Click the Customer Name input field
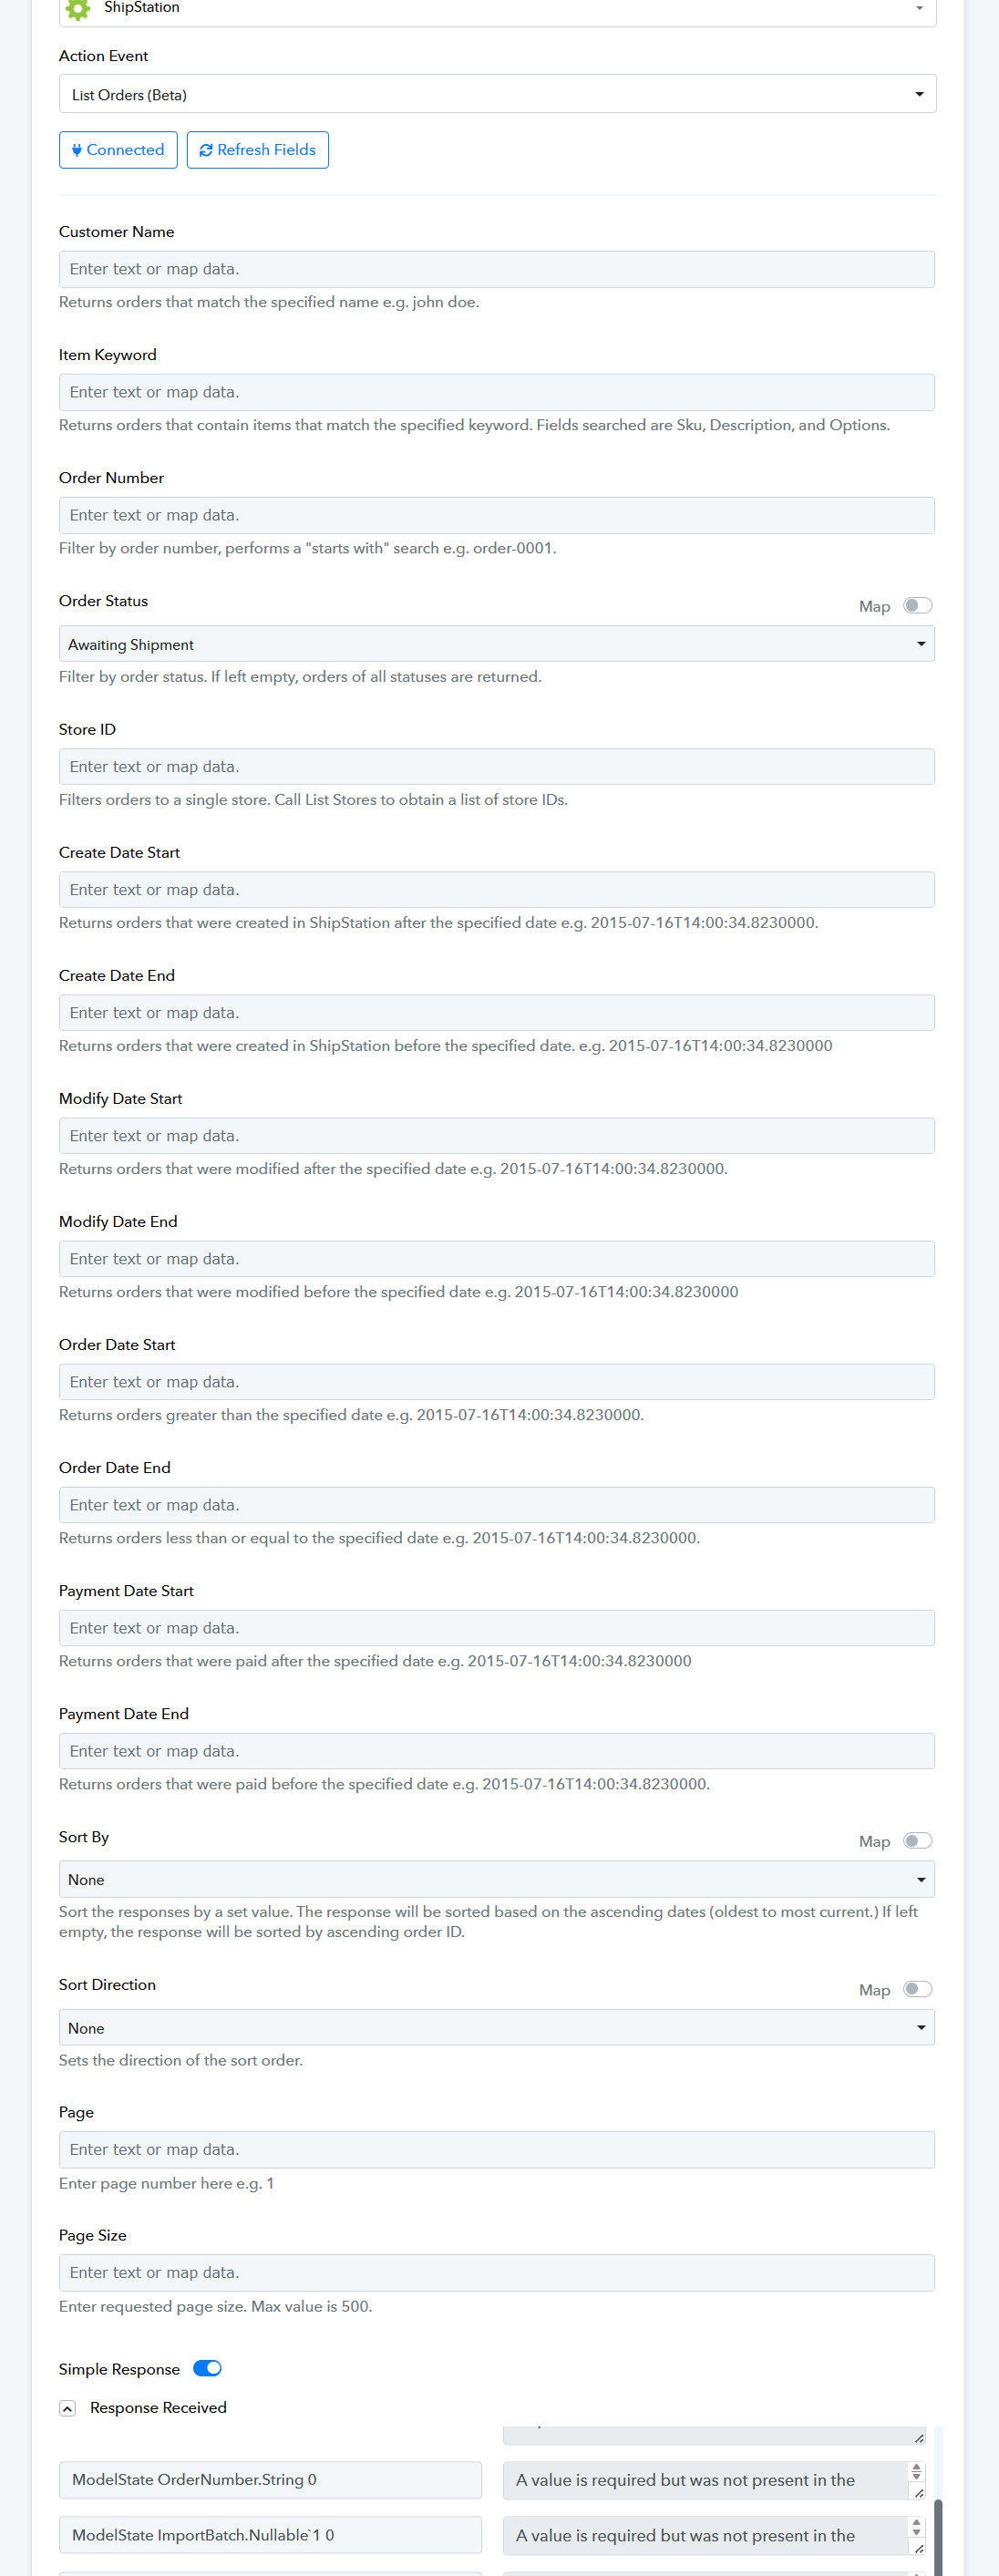This screenshot has height=2576, width=999. pos(497,269)
